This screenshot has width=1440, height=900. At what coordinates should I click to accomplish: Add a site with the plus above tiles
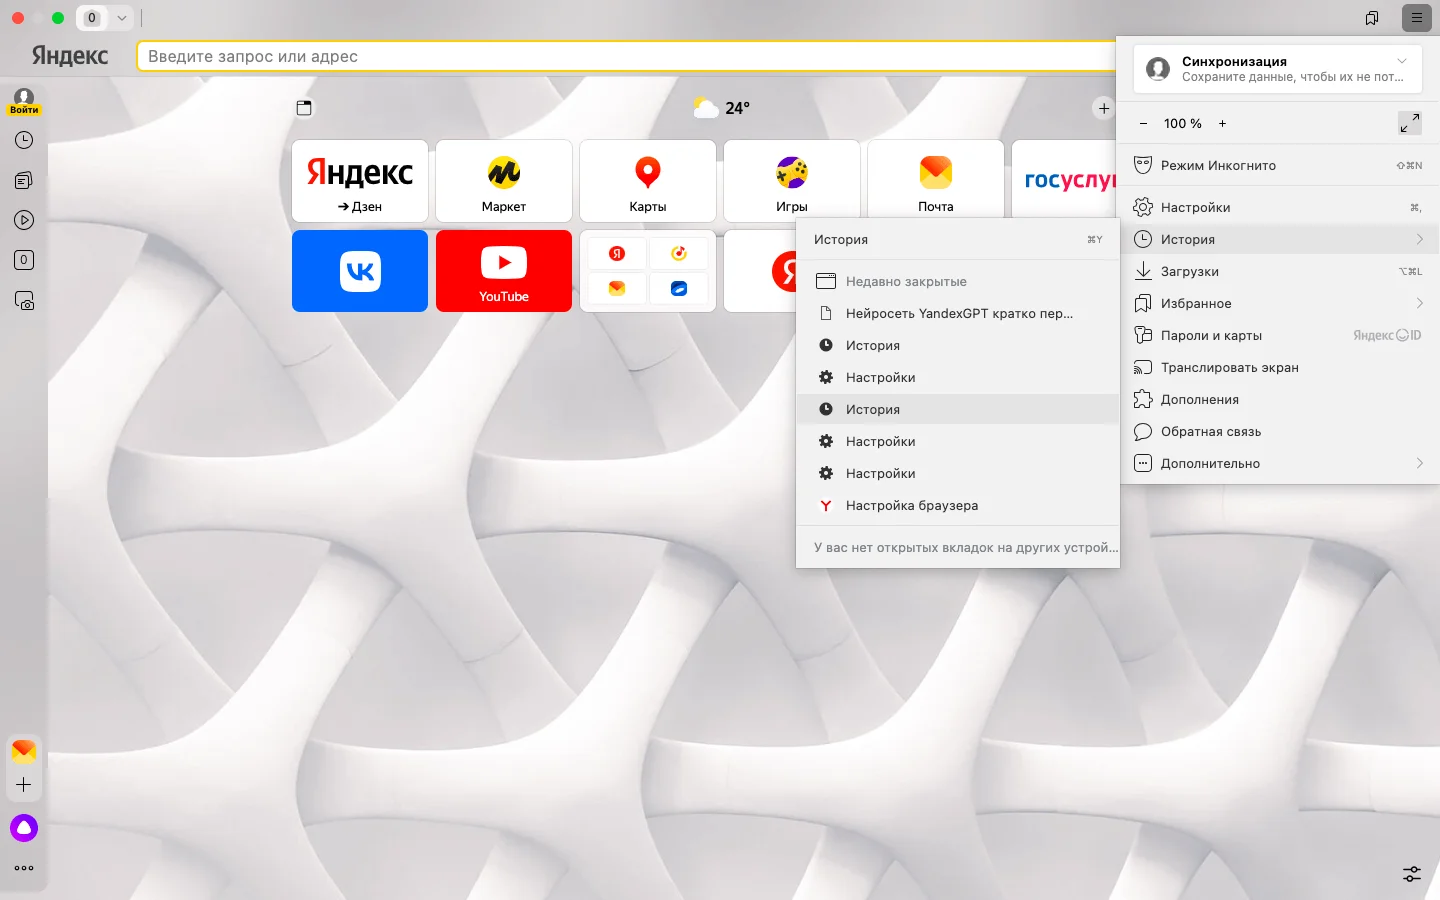pyautogui.click(x=1103, y=108)
